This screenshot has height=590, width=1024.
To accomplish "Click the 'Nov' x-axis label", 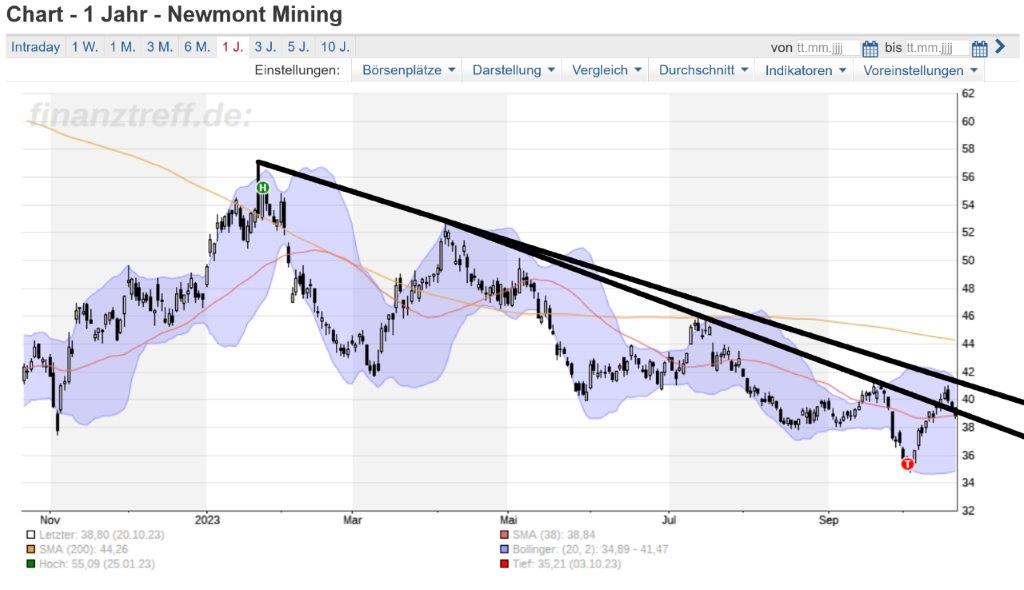I will 50,520.
